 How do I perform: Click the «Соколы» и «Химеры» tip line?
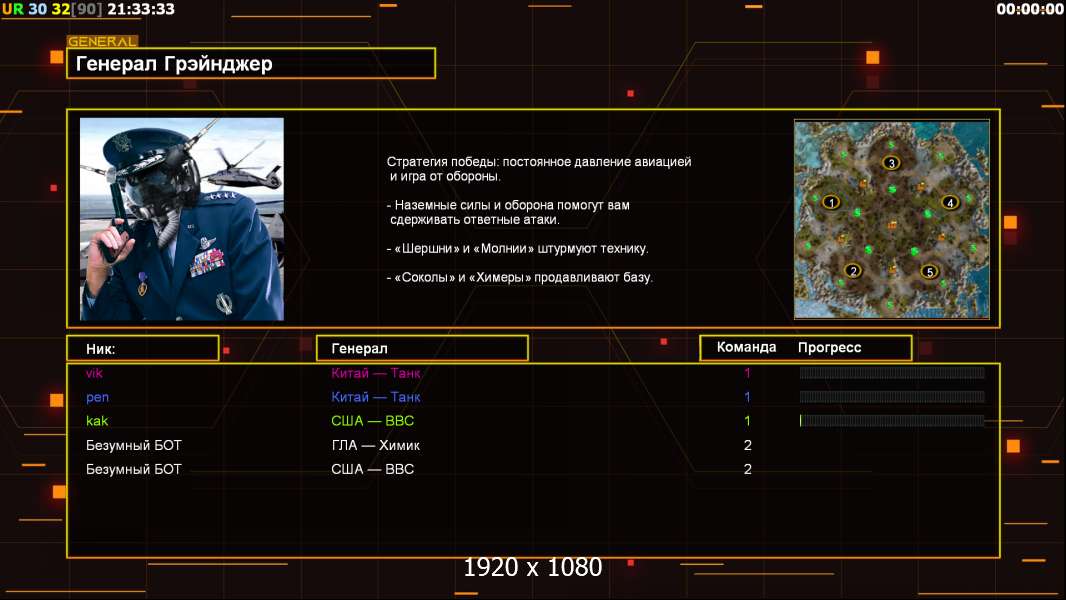point(519,278)
